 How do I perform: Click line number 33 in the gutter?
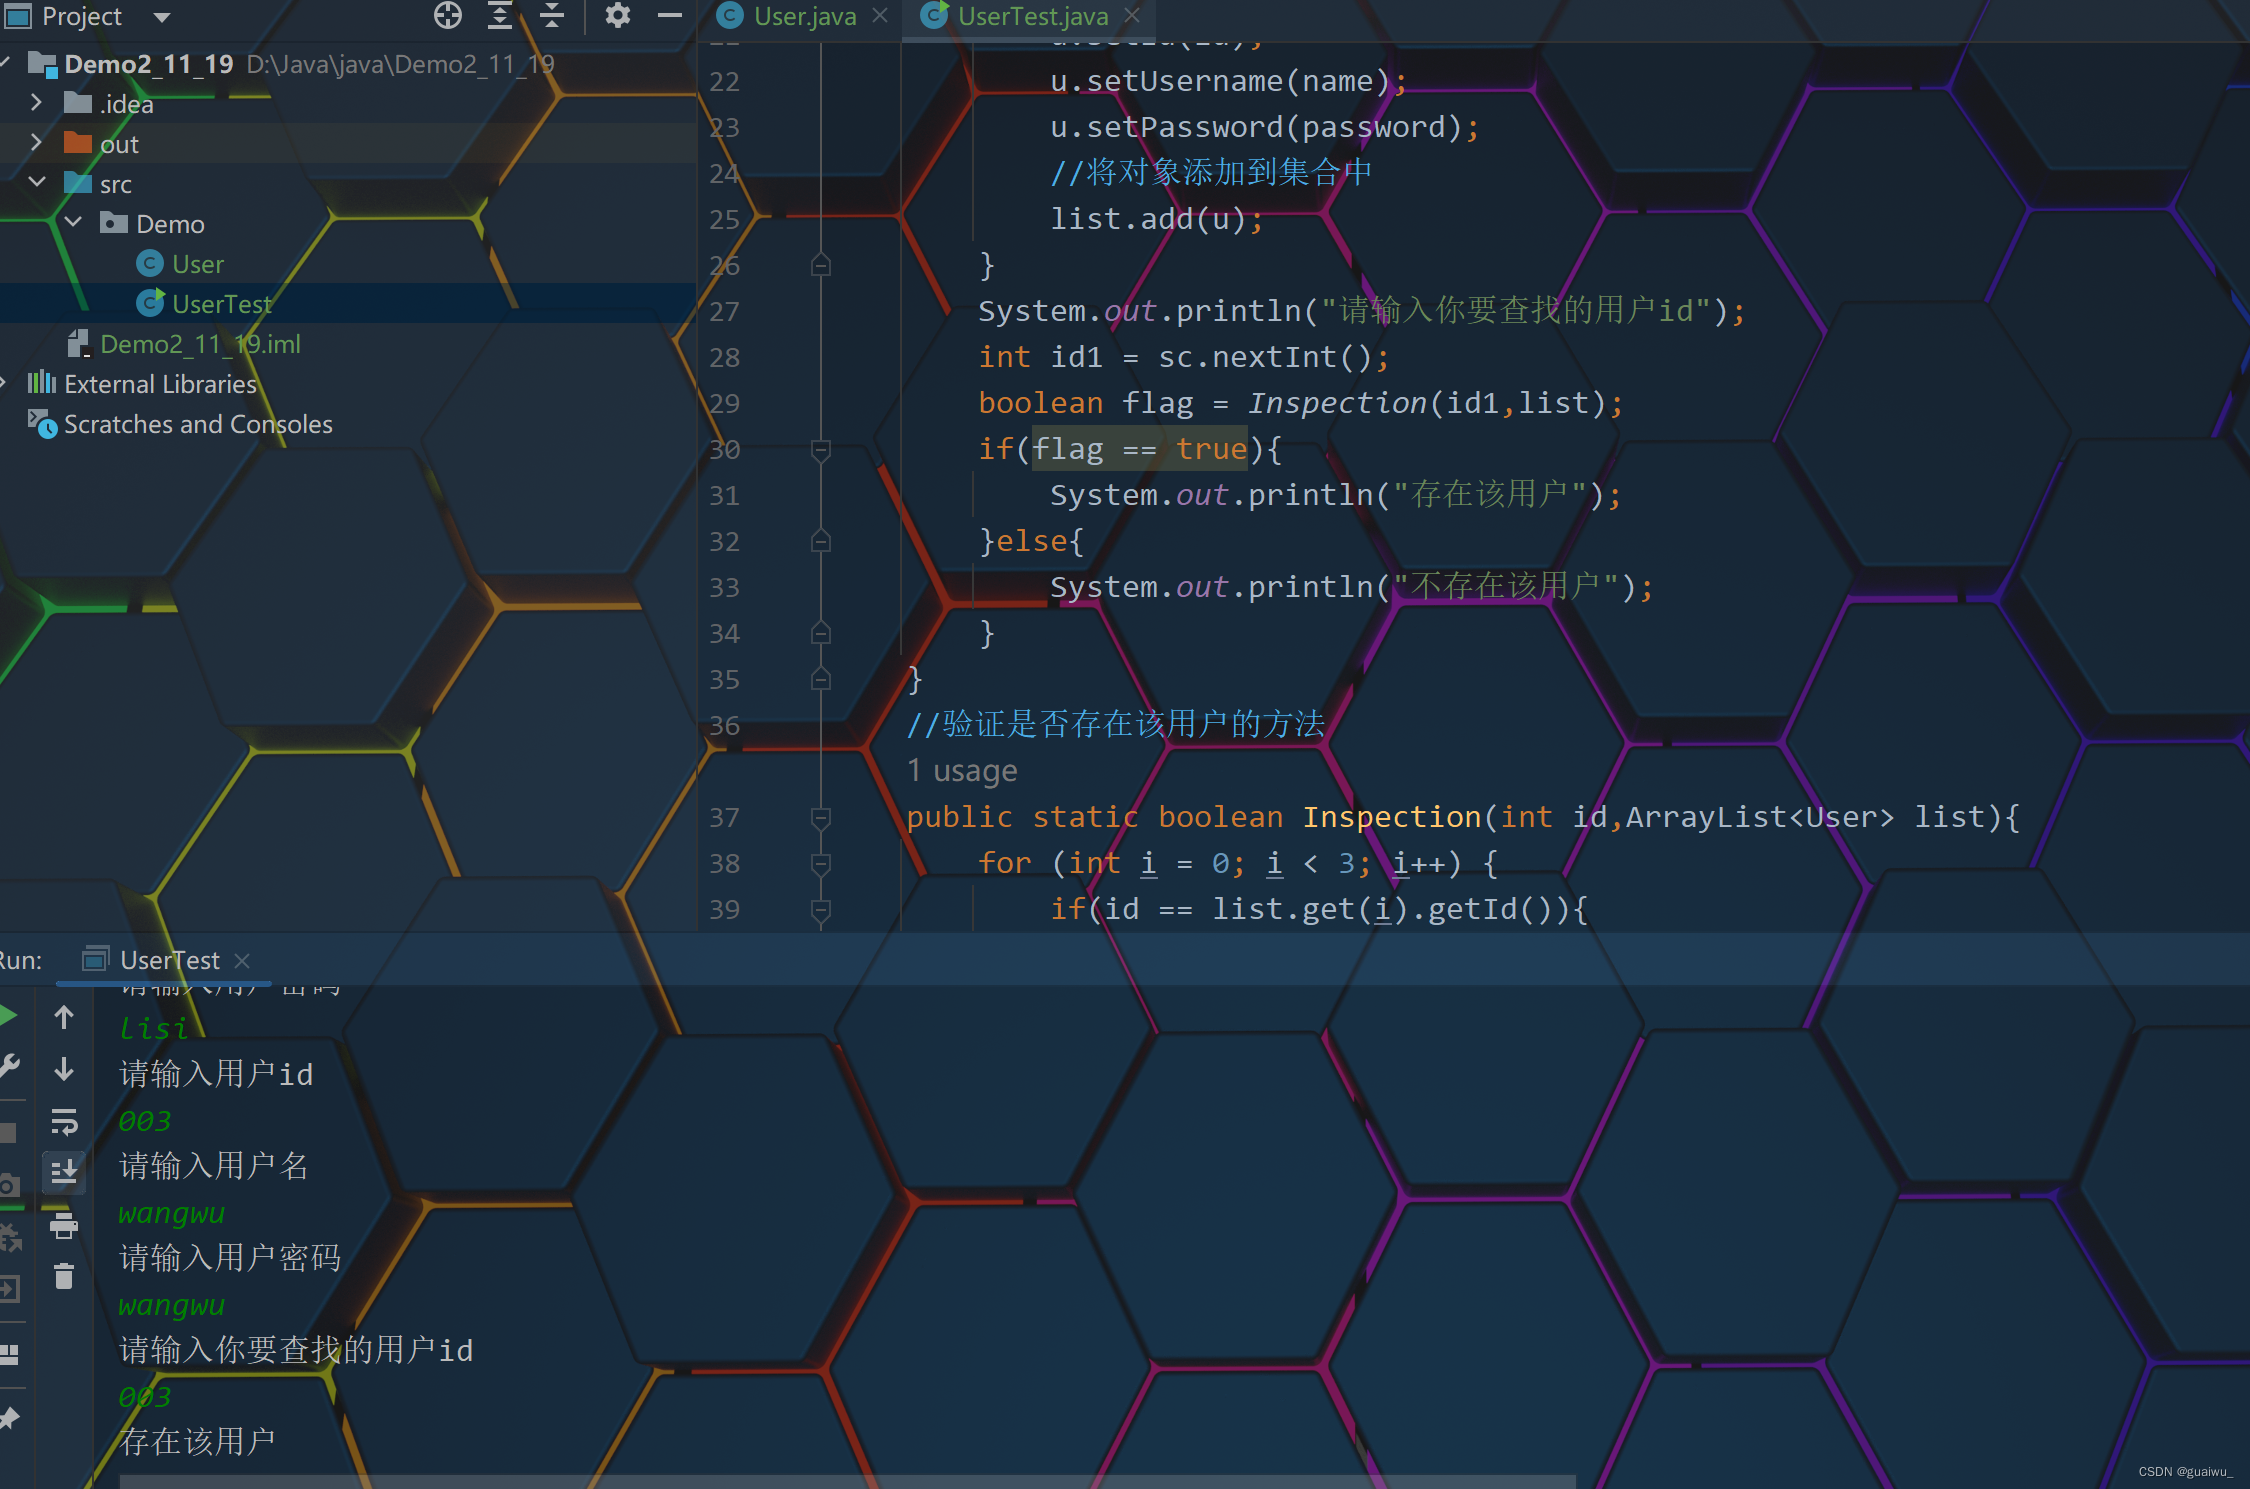[x=725, y=588]
